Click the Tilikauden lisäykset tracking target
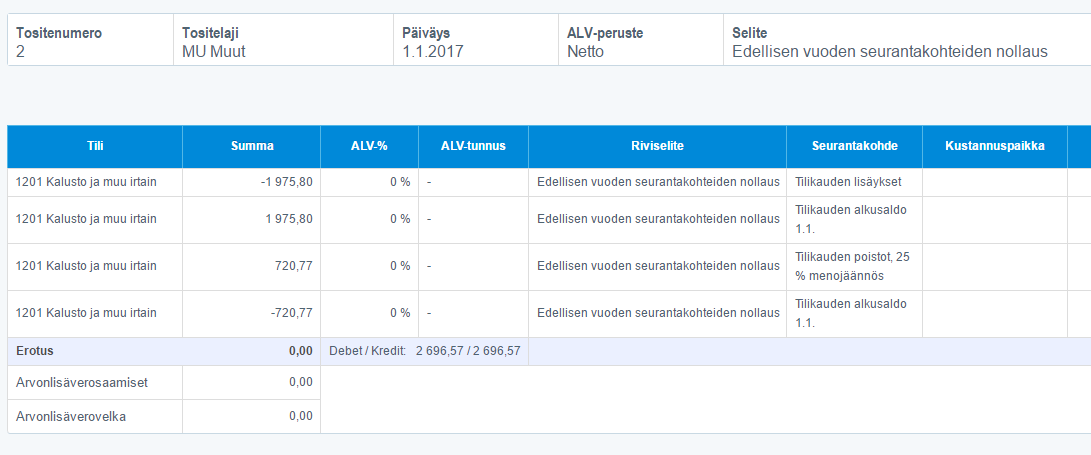Screen dimensions: 1091x455 pos(848,182)
